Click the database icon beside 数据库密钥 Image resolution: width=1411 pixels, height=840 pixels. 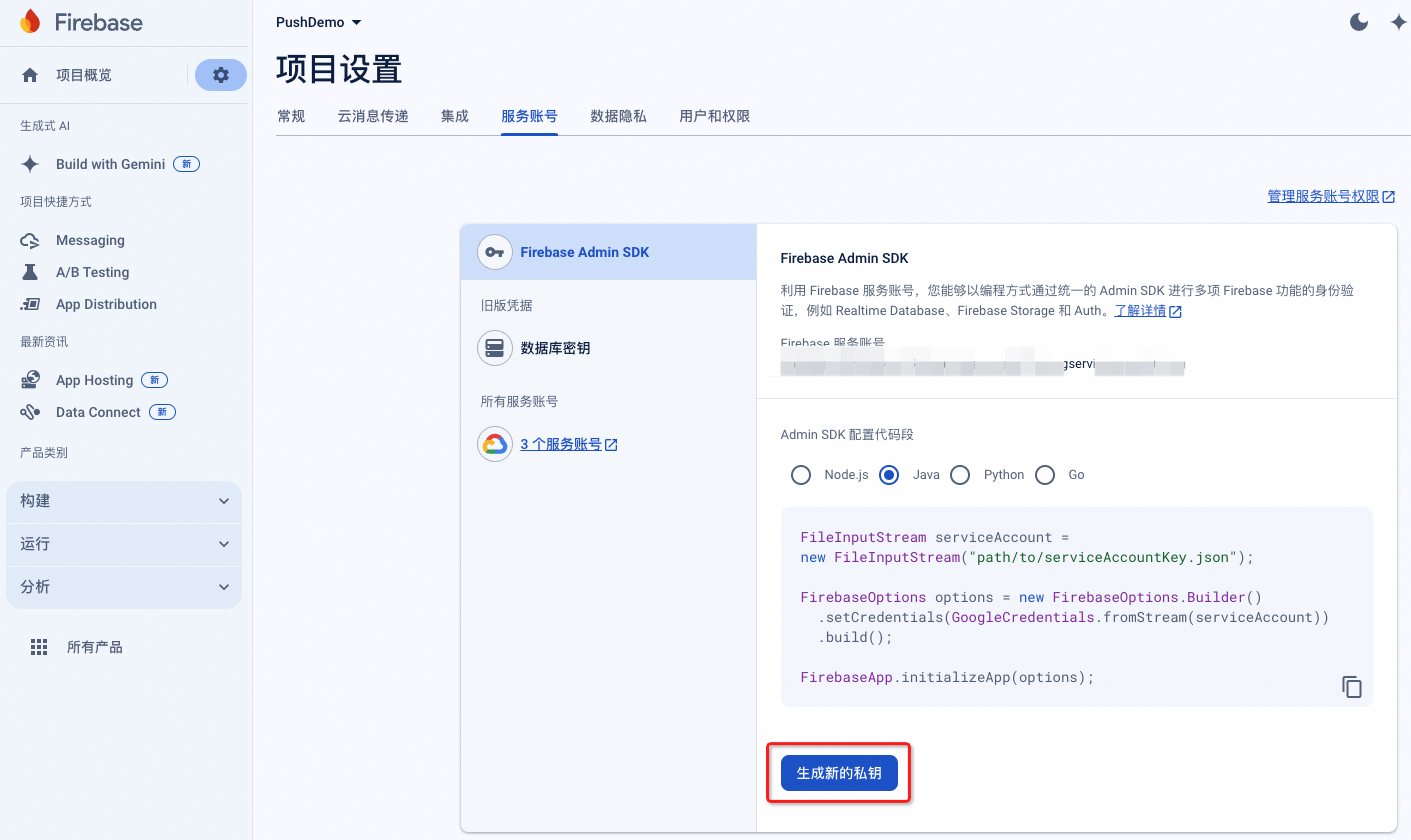(x=494, y=348)
